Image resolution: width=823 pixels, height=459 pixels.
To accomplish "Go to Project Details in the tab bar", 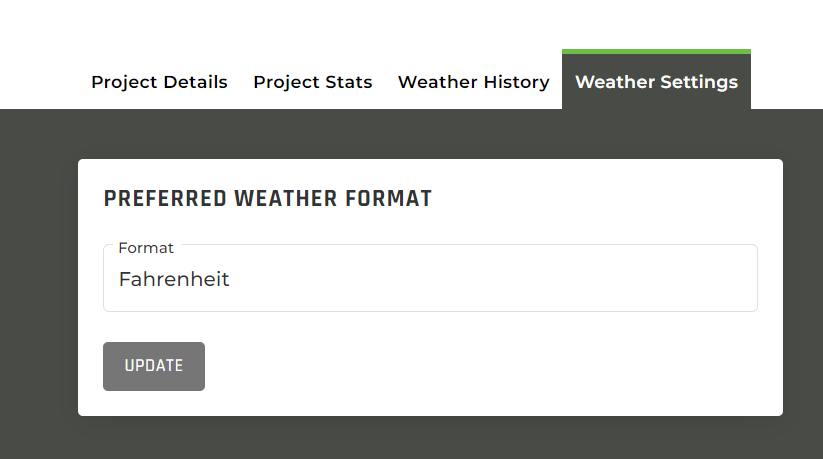I will 159,82.
